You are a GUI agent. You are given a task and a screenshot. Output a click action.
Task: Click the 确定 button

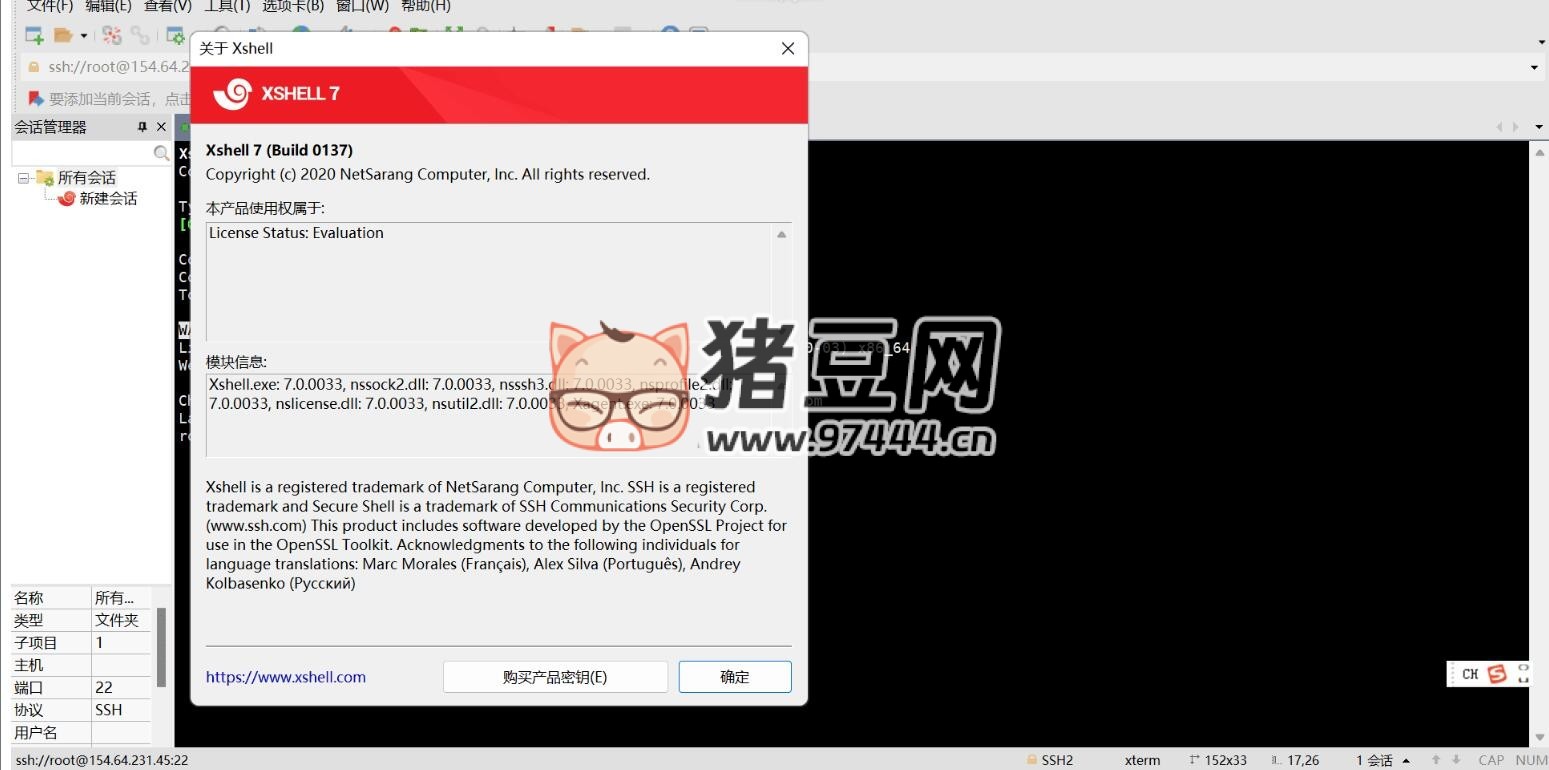click(x=734, y=677)
